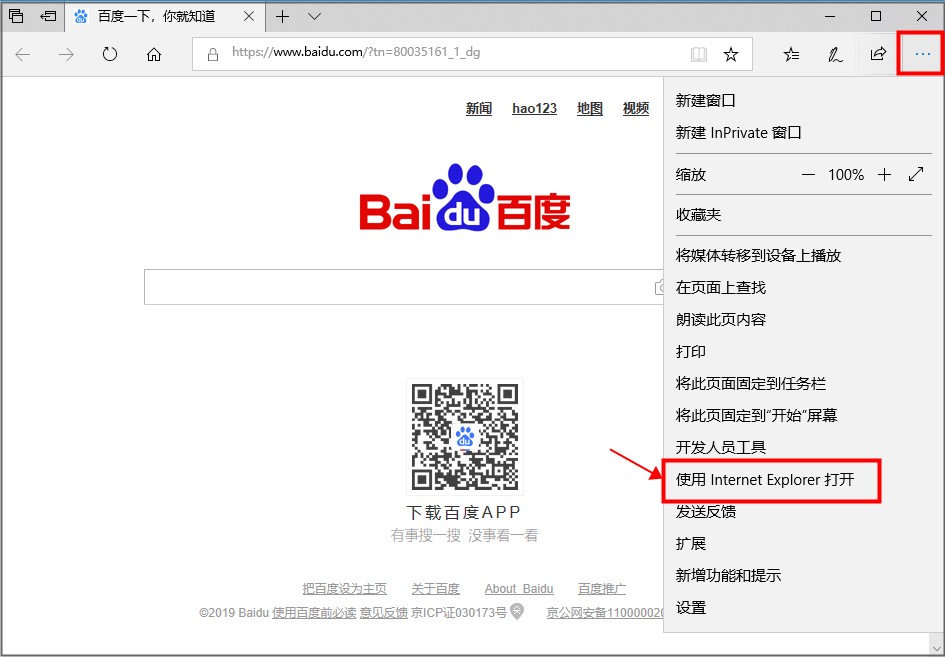Viewport: 945px width, 657px height.
Task: Select the 百度一下,你就知道 tab
Action: click(163, 16)
